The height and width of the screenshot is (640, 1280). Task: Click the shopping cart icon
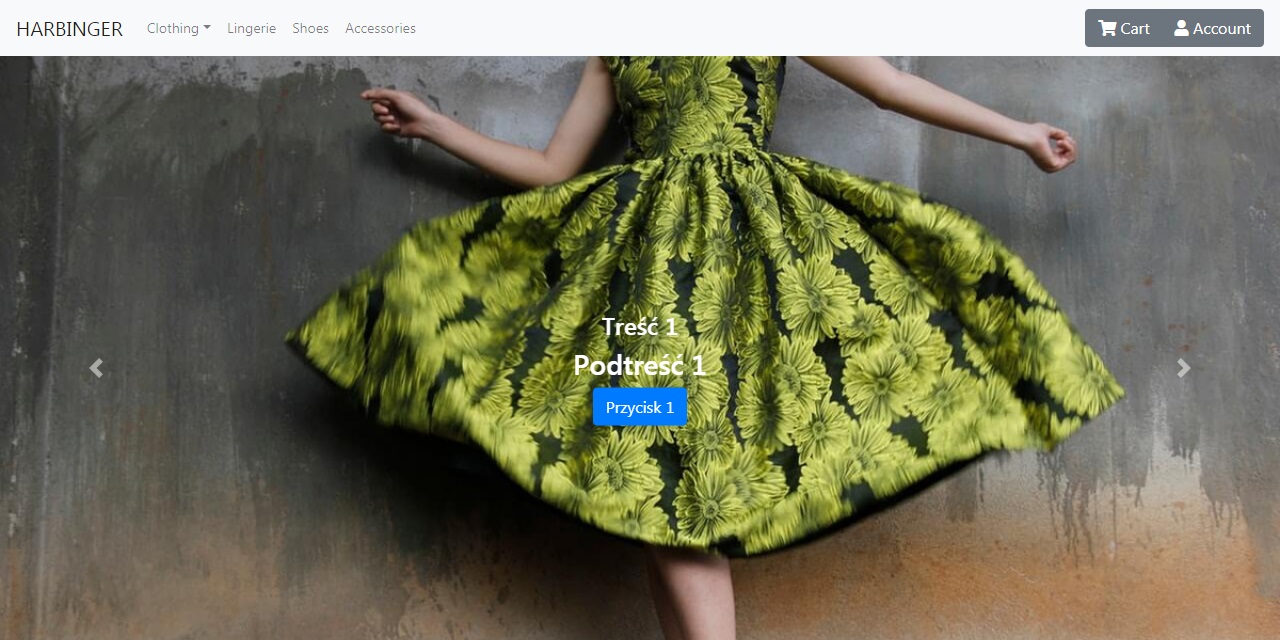1107,28
